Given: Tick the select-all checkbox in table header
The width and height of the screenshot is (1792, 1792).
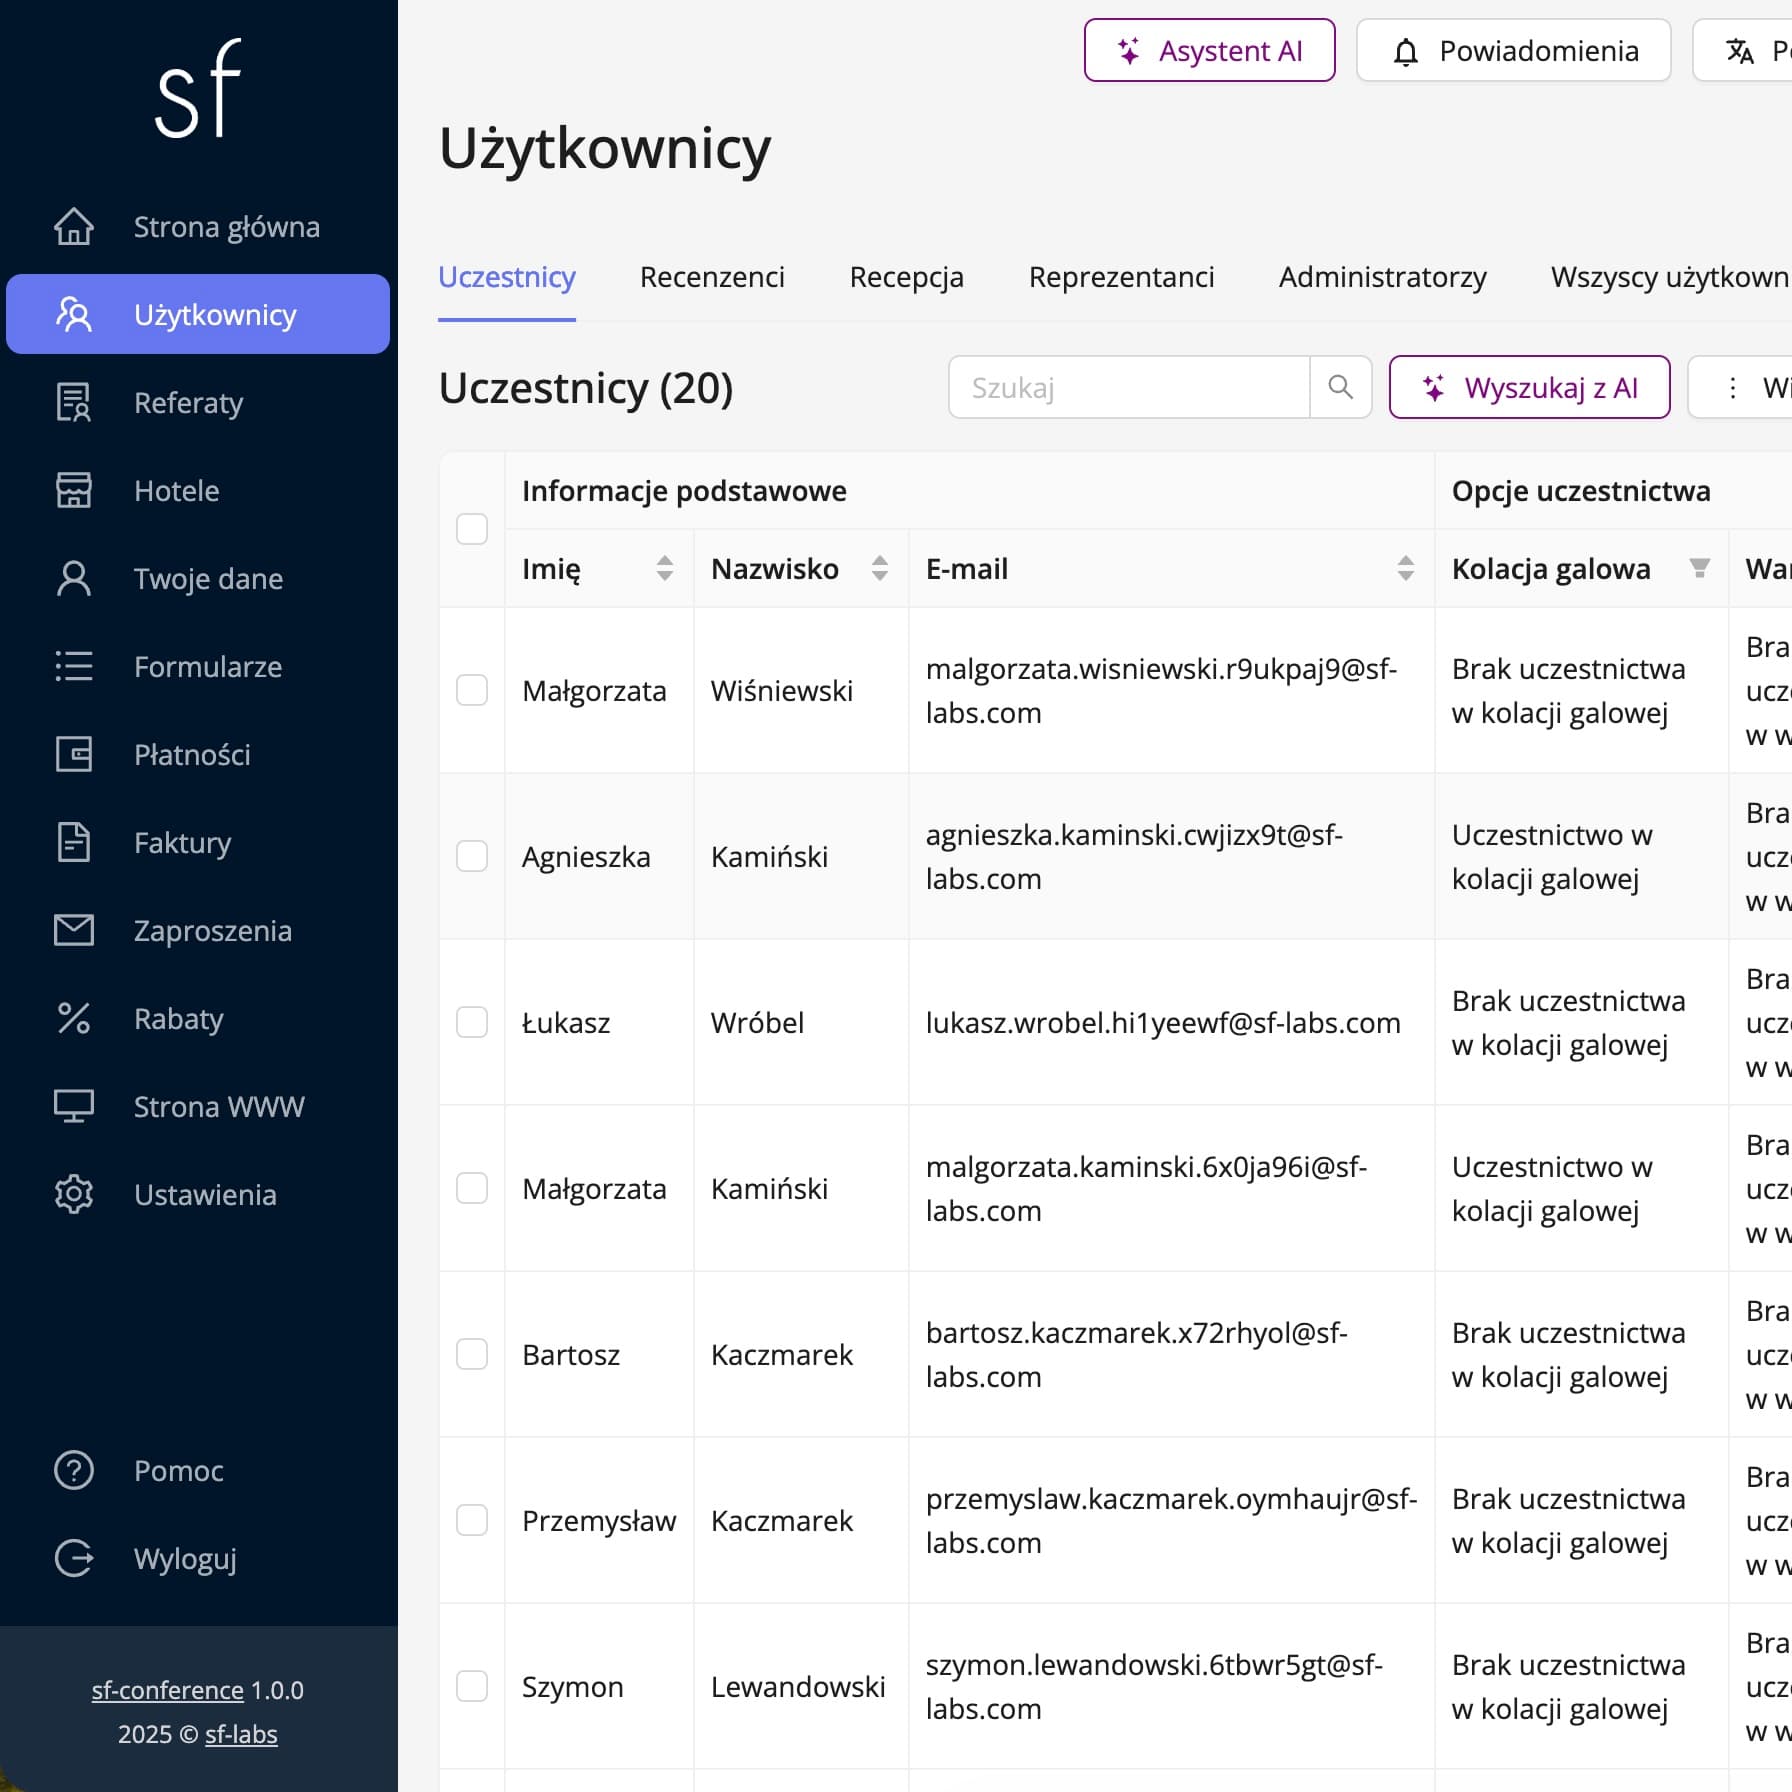Looking at the screenshot, I should [x=472, y=529].
